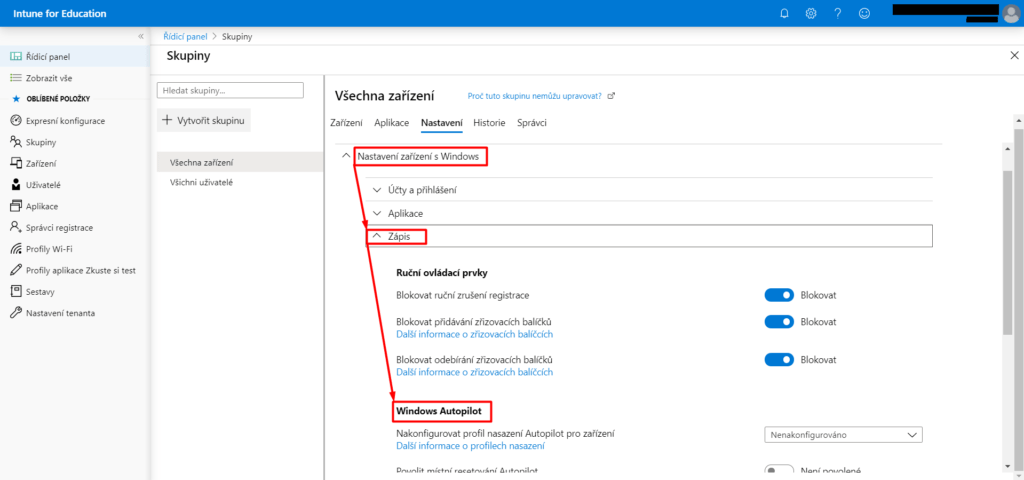Toggle Blokovat přidávání zřizovacích balíčků switch
1024x480 pixels.
click(779, 322)
